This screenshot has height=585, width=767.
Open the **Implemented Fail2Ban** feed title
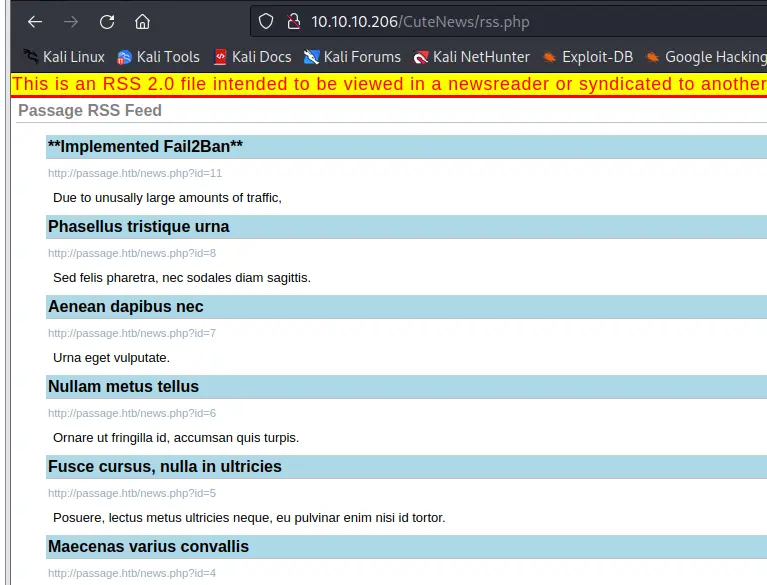[x=145, y=146]
